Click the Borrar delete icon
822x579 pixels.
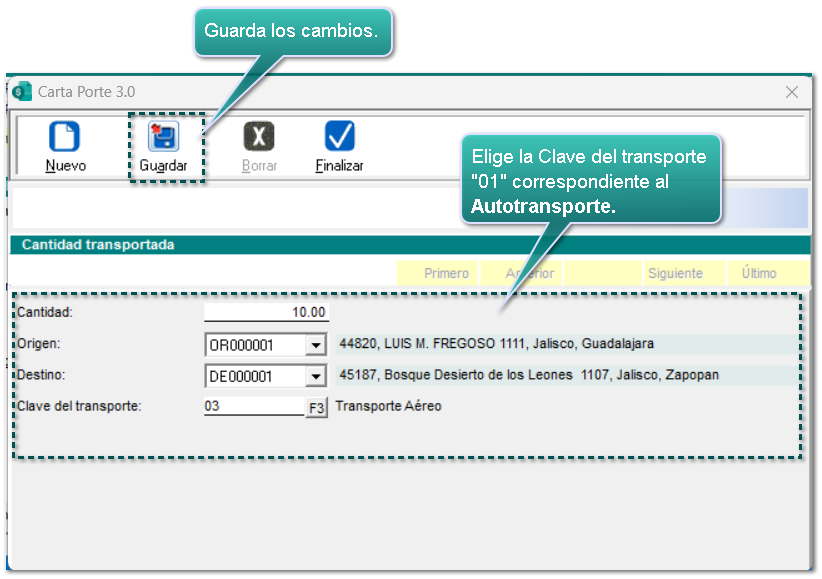point(259,136)
